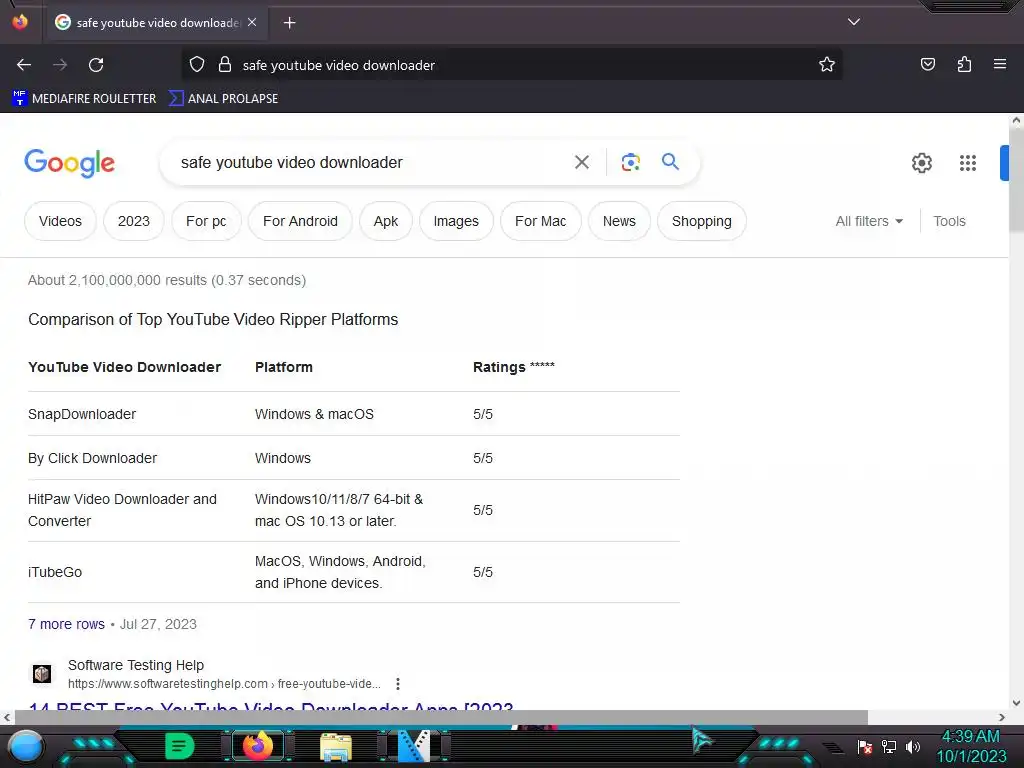The width and height of the screenshot is (1024, 768).
Task: Click the horizontal scrollbar thumb
Action: pos(441,717)
